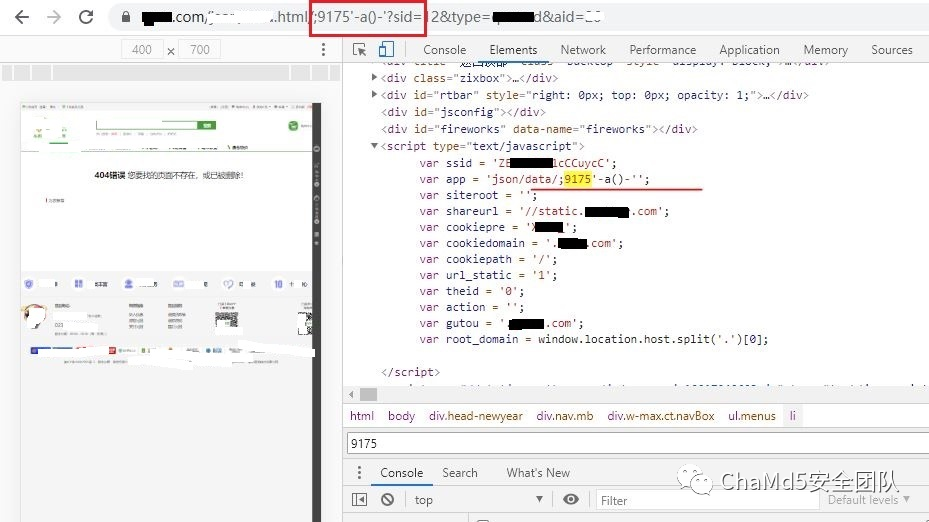This screenshot has width=929, height=522.
Task: Open the Network panel tab
Action: click(x=583, y=50)
